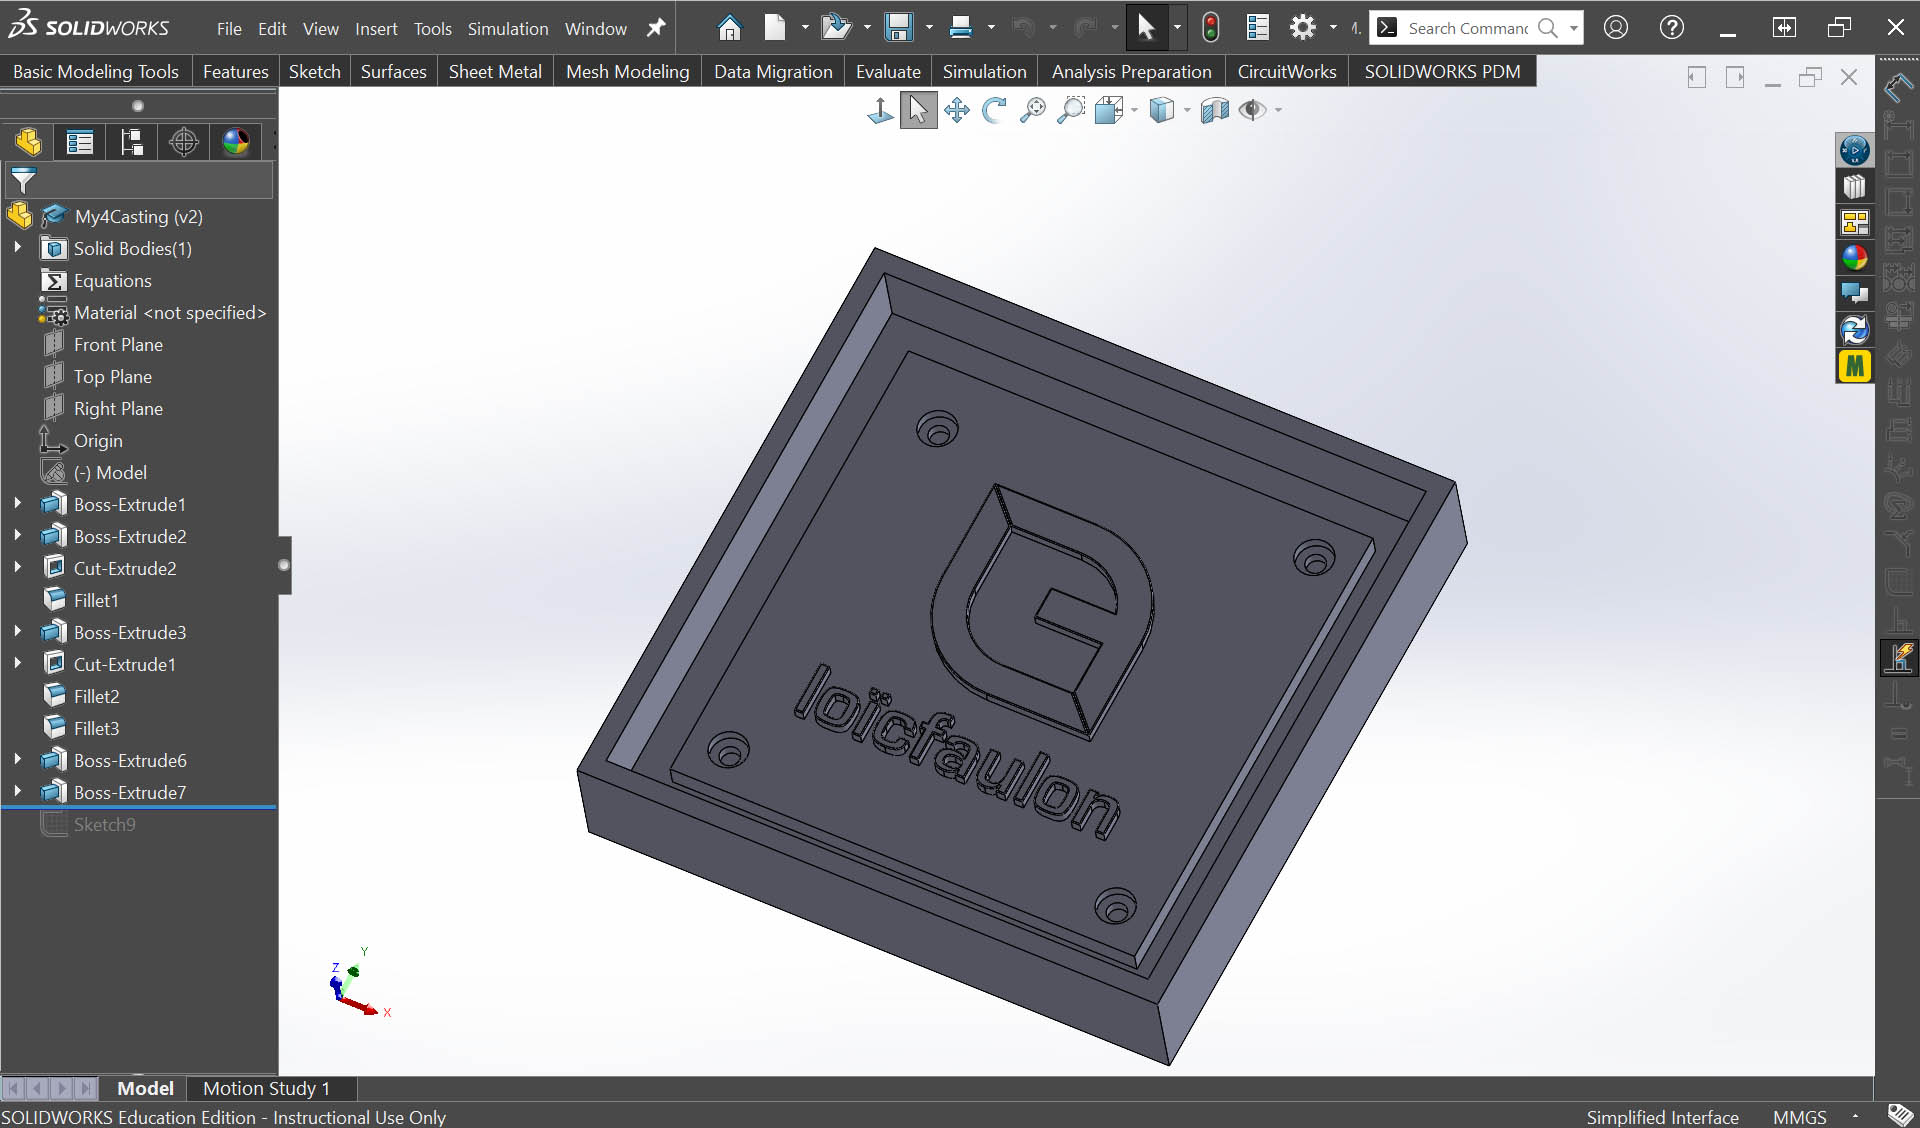Open the Save document icon

pyautogui.click(x=898, y=28)
